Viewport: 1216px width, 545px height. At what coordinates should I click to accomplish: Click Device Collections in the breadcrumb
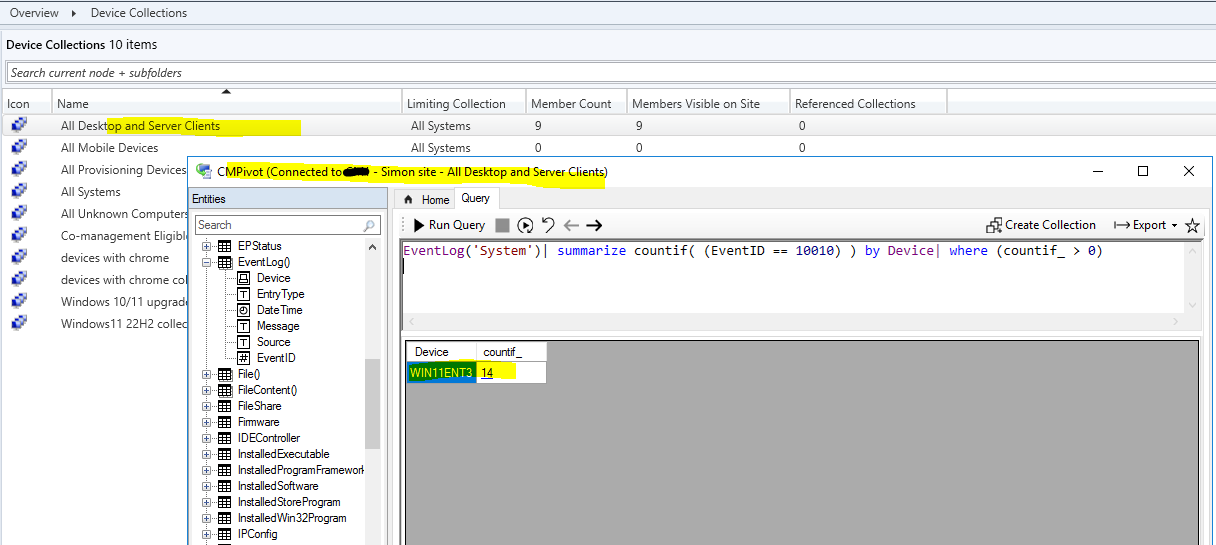pos(138,13)
